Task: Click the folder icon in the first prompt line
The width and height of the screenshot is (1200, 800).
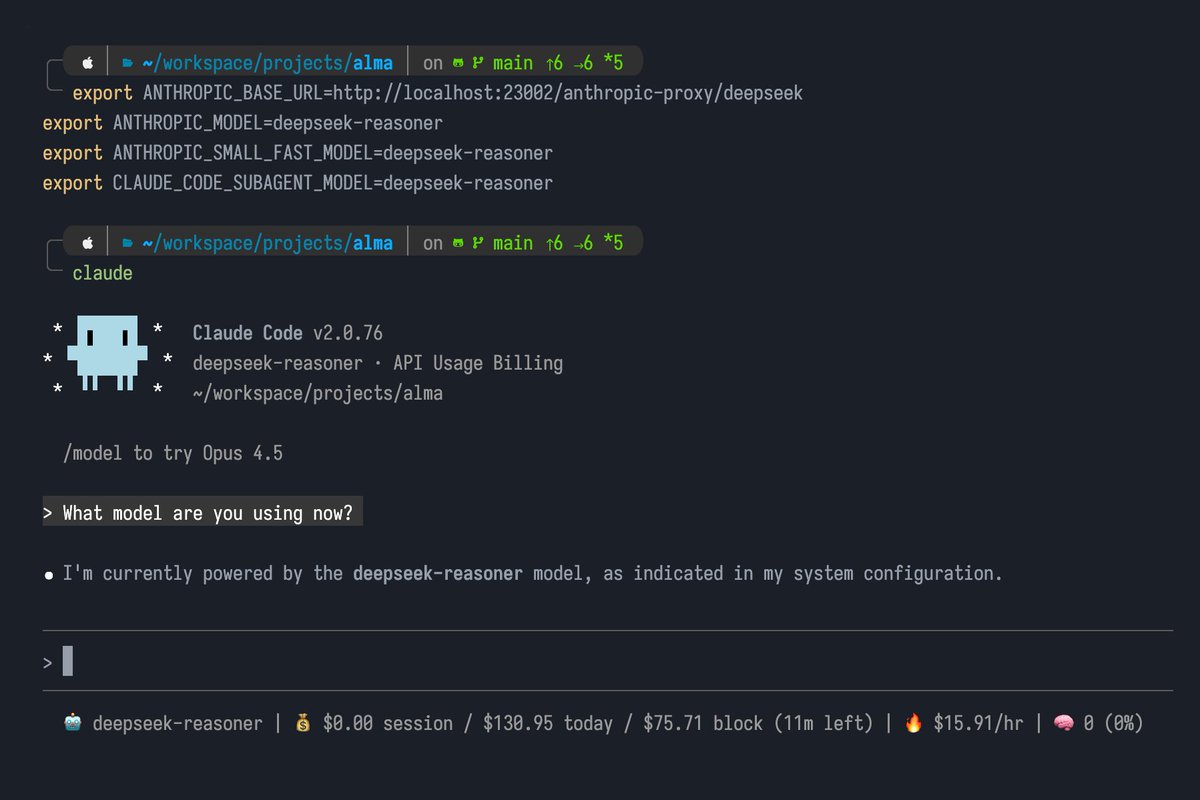Action: click(128, 63)
